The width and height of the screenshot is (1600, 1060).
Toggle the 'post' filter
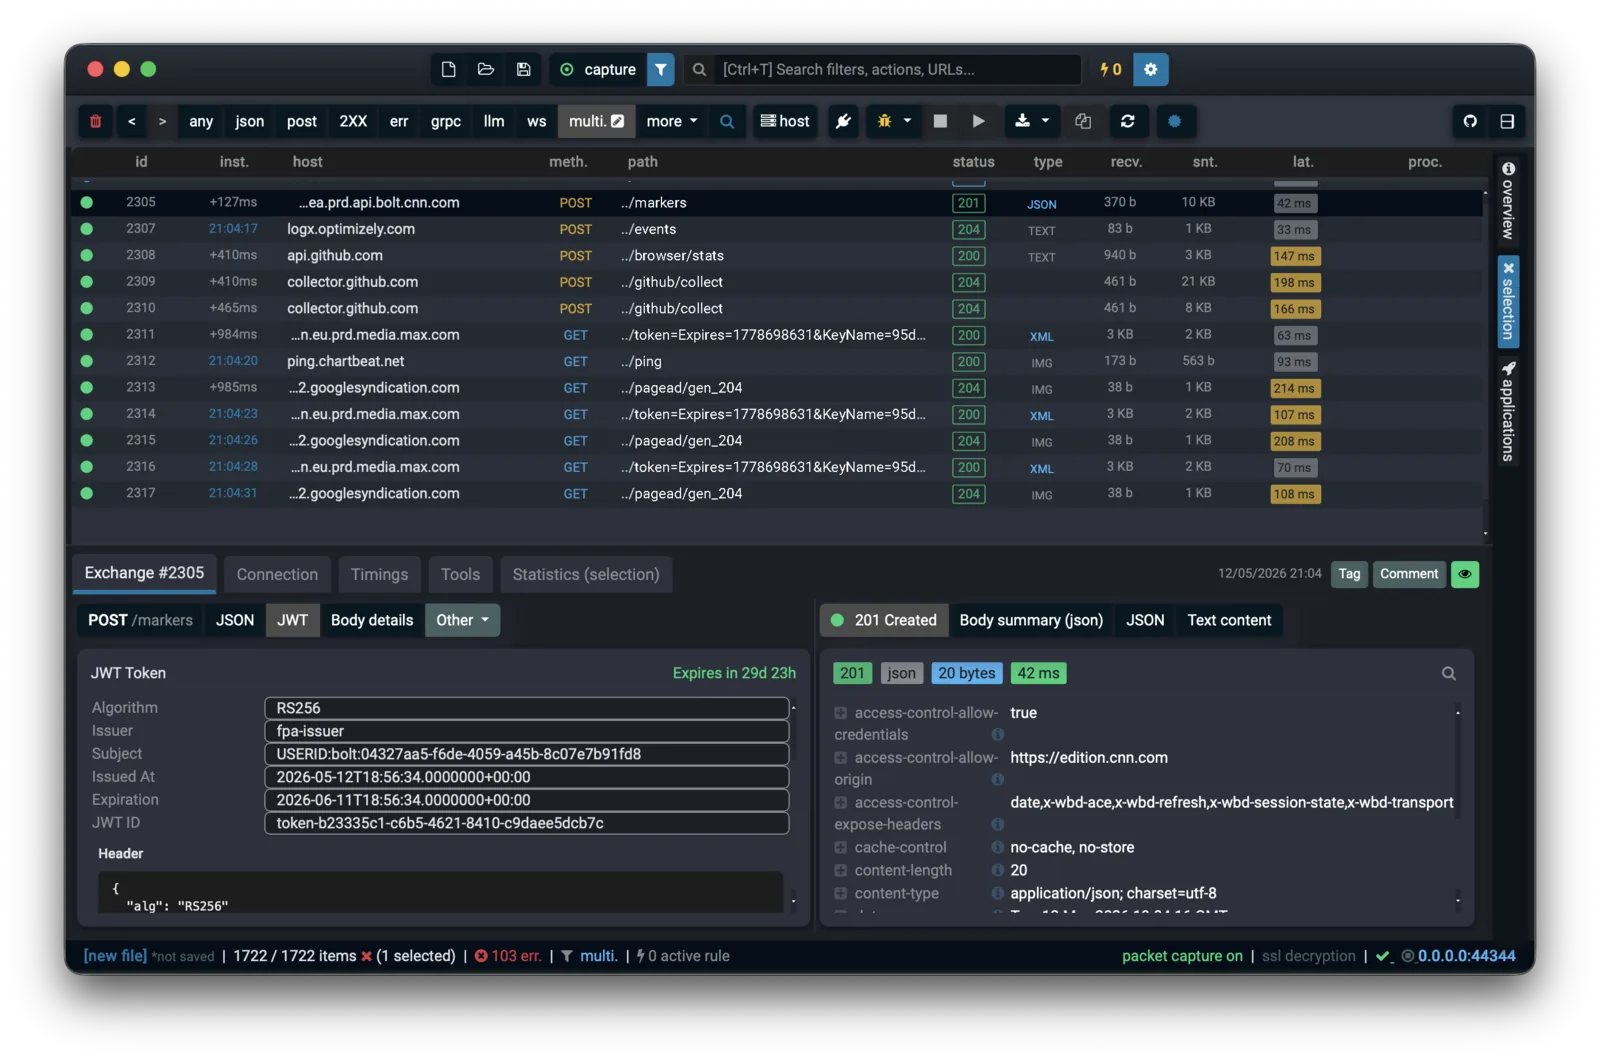pos(302,121)
